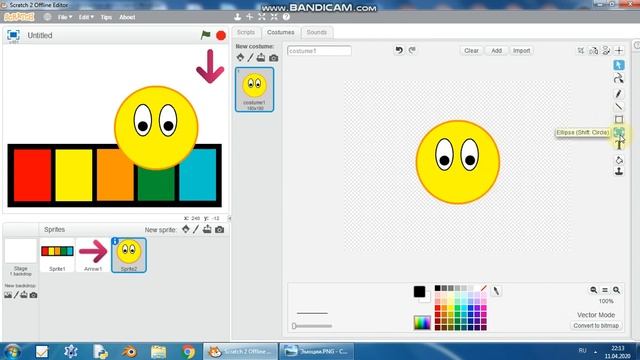Viewport: 640px width, 360px height.
Task: Click the green flag to start
Action: pyautogui.click(x=206, y=35)
